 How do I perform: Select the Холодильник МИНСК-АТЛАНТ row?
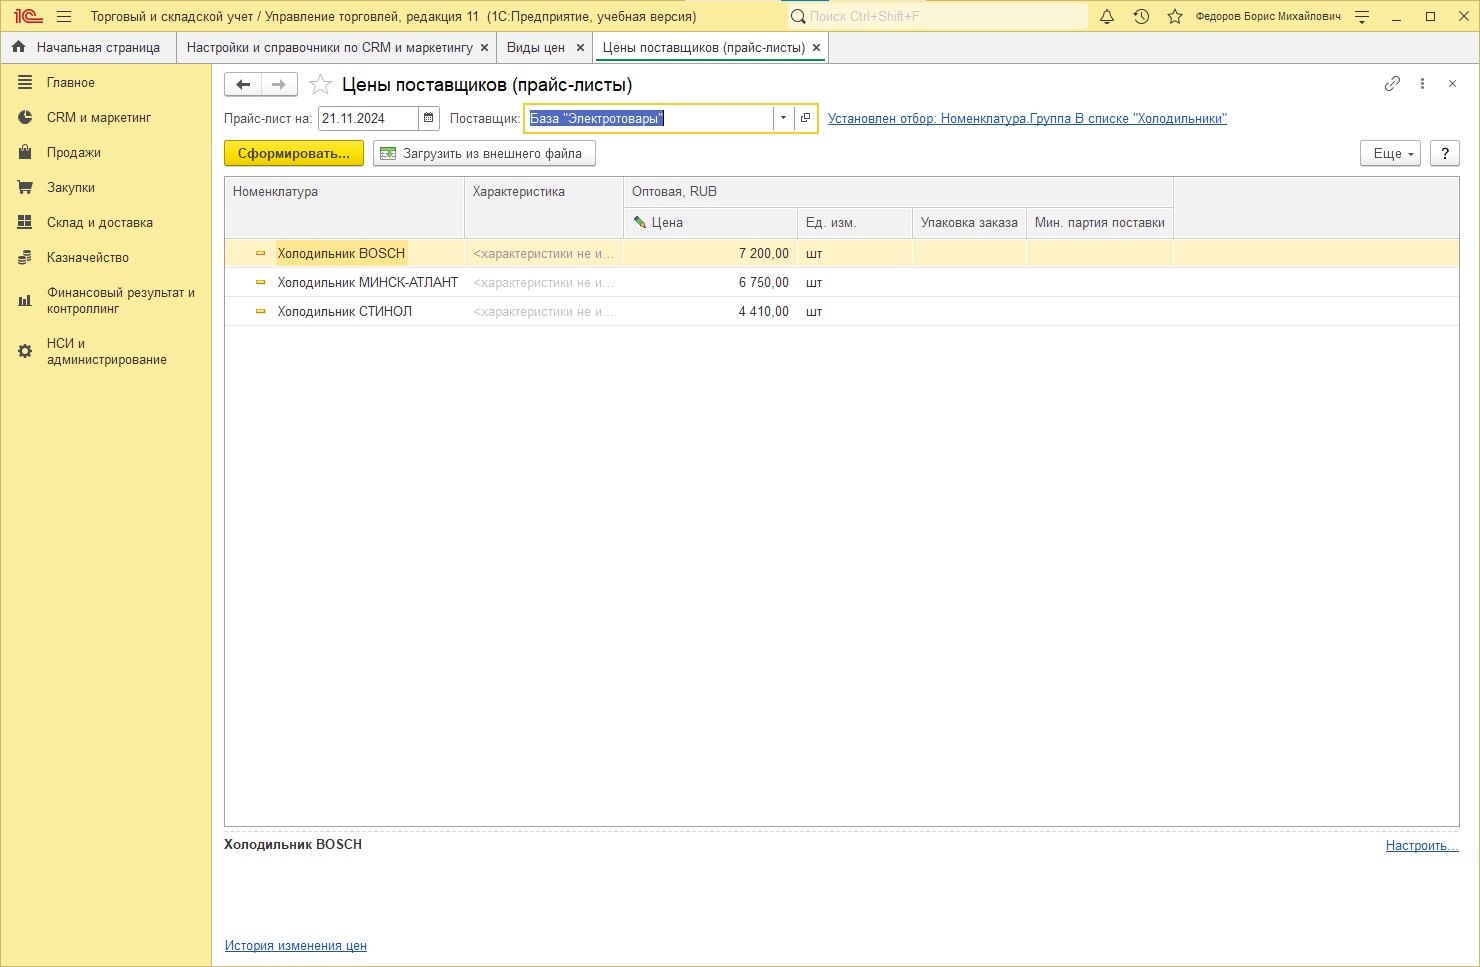click(841, 282)
